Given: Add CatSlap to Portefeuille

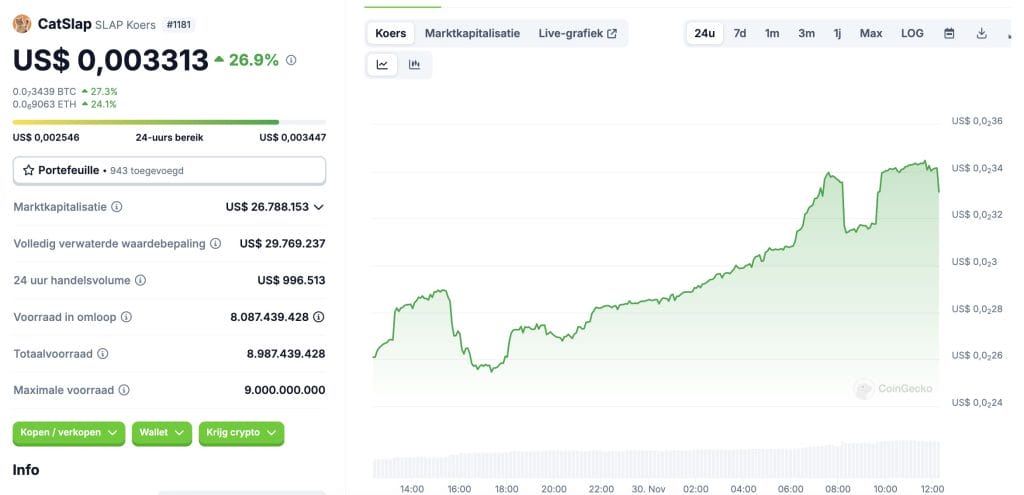Looking at the screenshot, I should click(169, 170).
